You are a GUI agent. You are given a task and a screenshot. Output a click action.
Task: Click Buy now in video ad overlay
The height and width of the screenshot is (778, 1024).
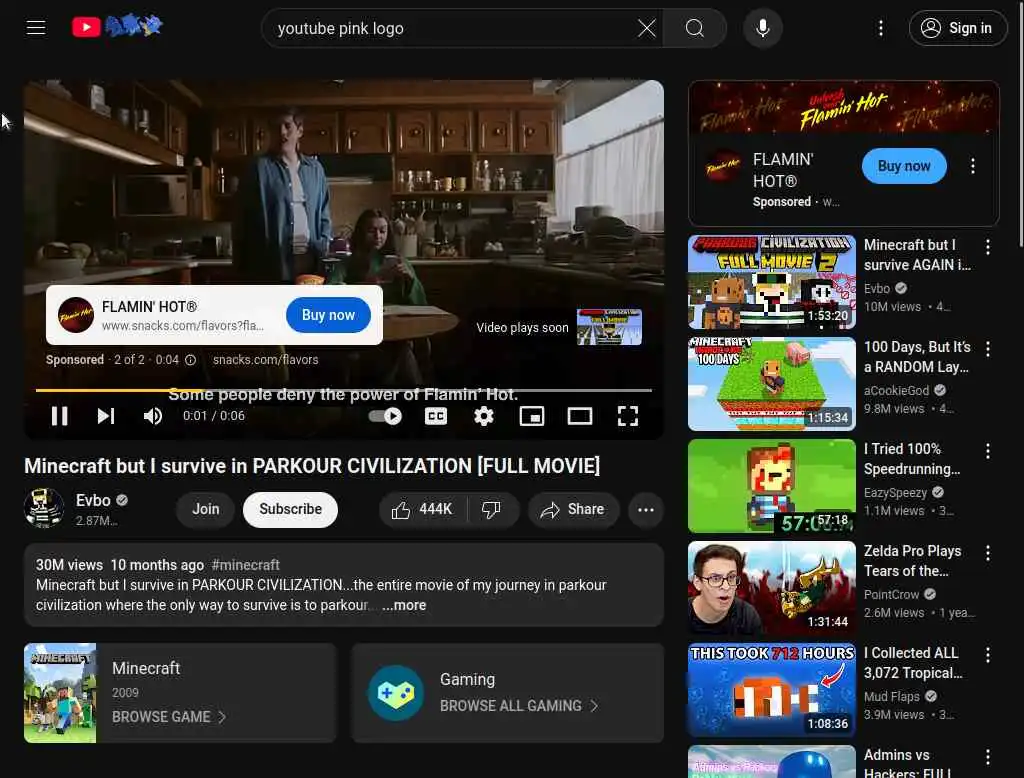pyautogui.click(x=328, y=315)
